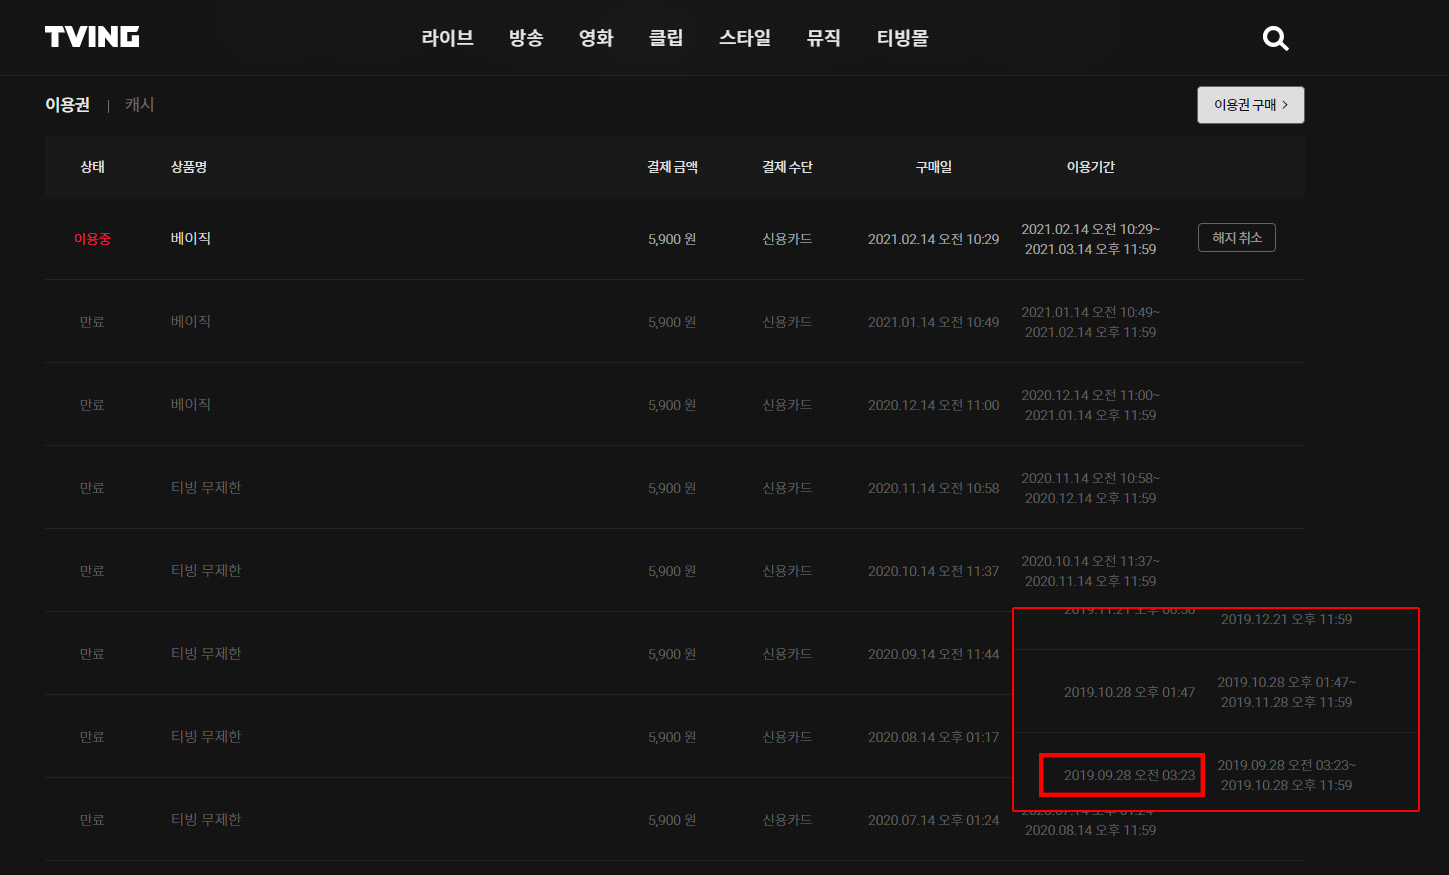Select 티빙 무제한 in the 2020.10.14 purchase row

click(206, 570)
